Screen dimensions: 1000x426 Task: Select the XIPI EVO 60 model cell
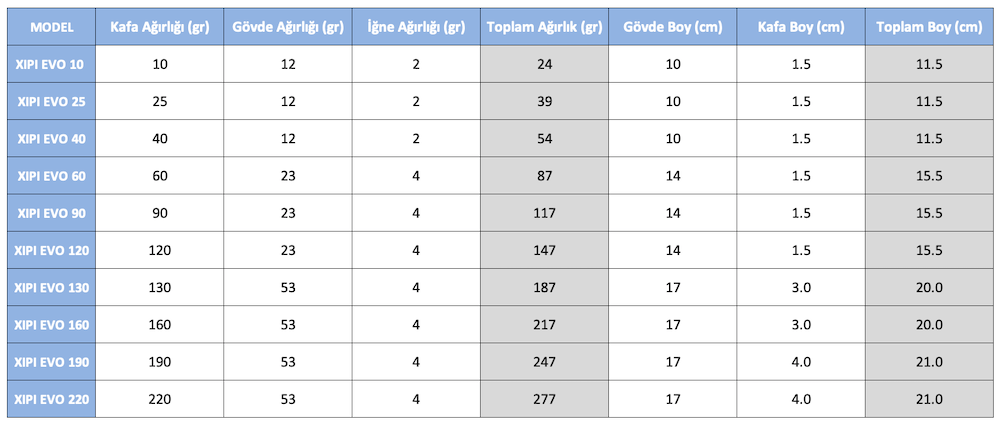pyautogui.click(x=51, y=175)
